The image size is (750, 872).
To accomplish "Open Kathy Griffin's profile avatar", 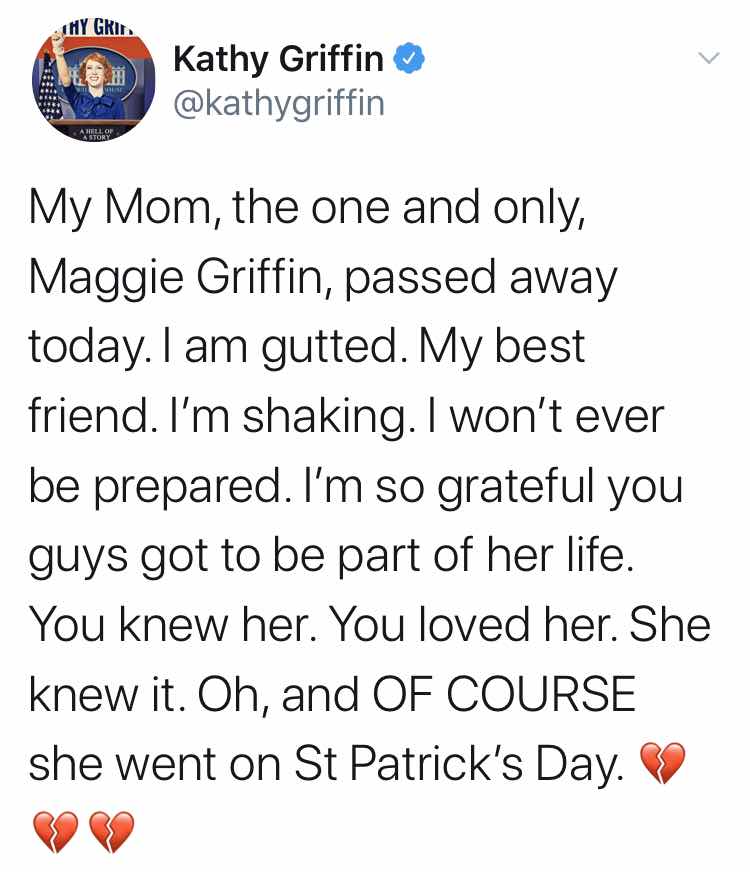I will click(x=93, y=81).
